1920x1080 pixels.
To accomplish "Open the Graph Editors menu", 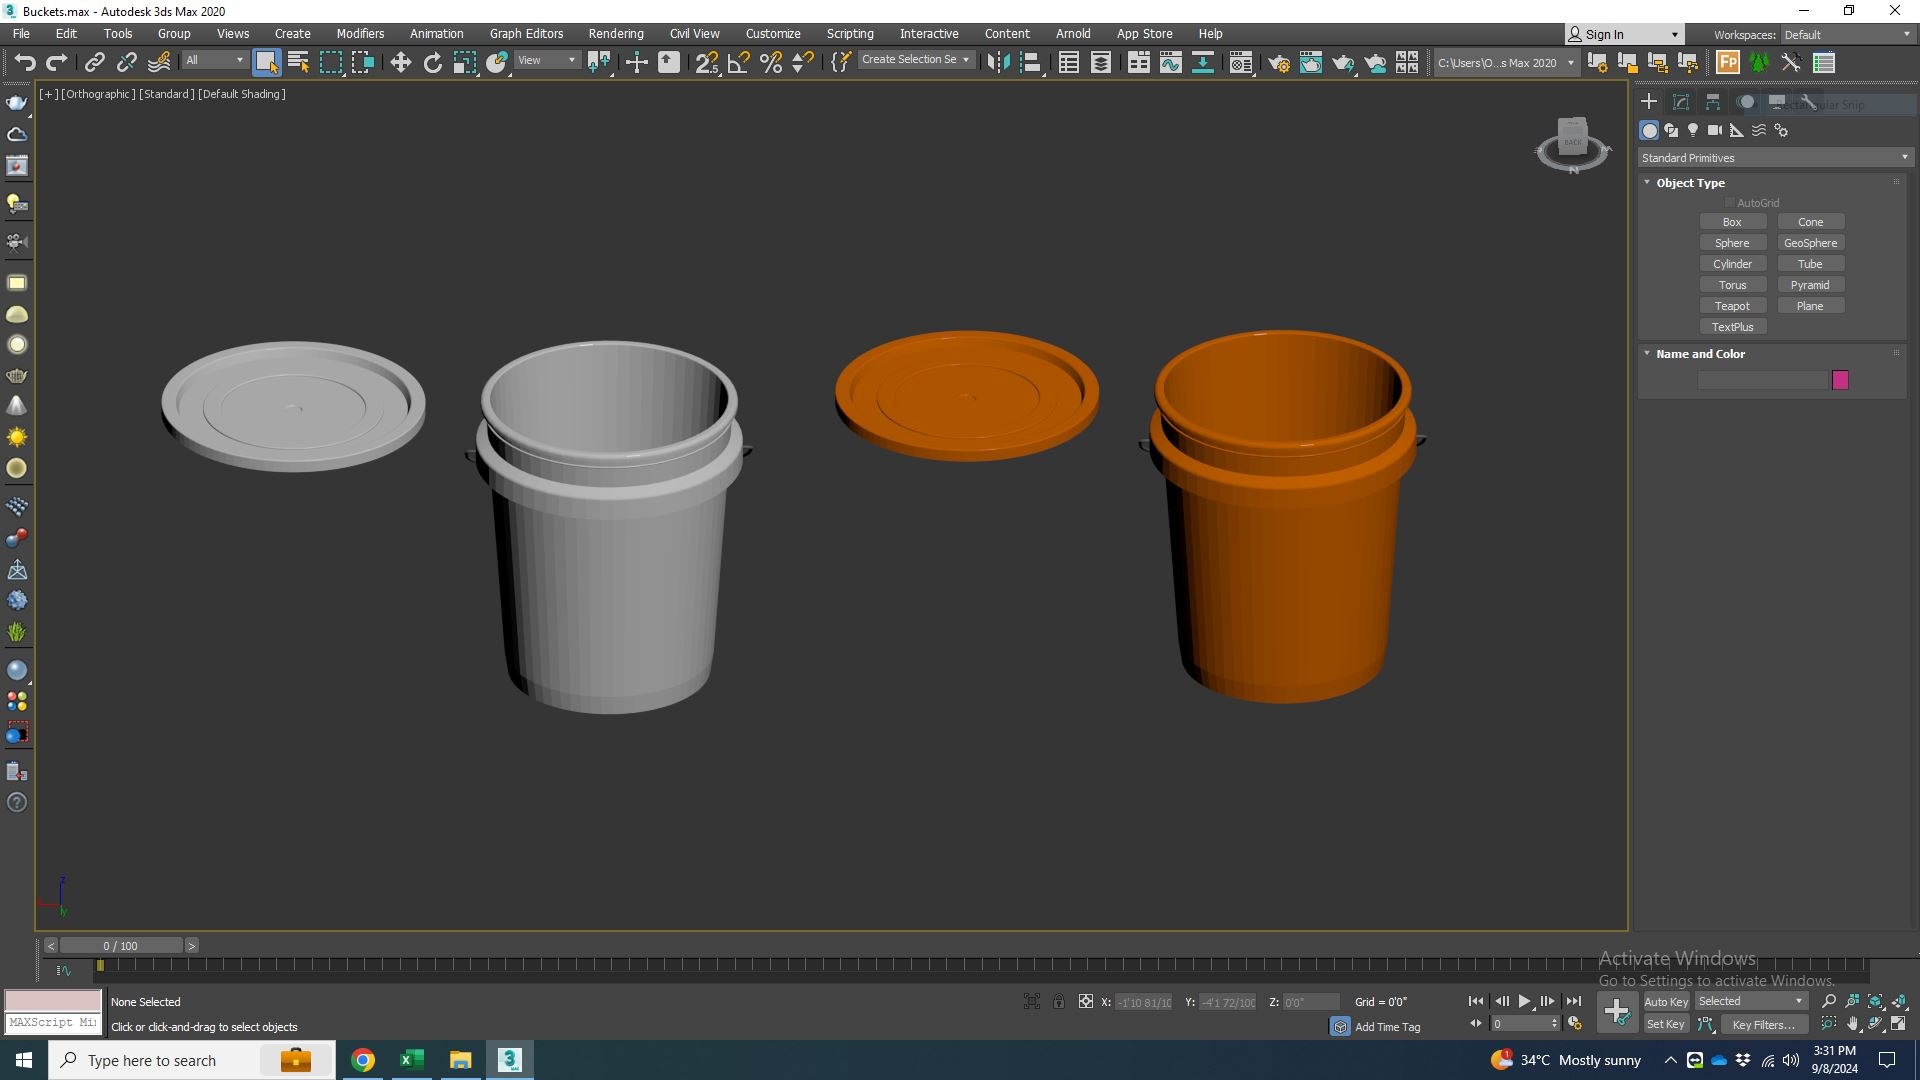I will [526, 33].
